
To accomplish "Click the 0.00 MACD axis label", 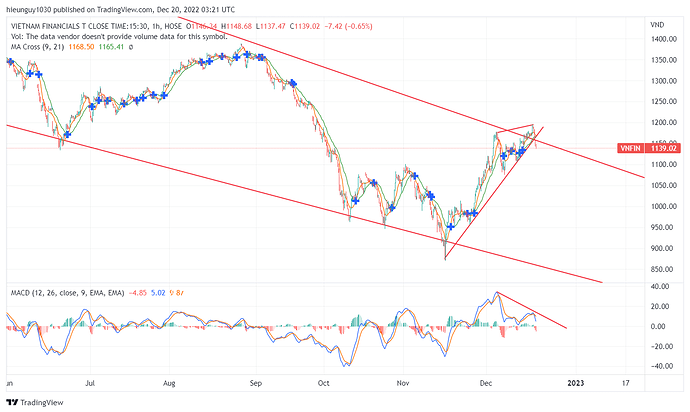I will tap(659, 326).
